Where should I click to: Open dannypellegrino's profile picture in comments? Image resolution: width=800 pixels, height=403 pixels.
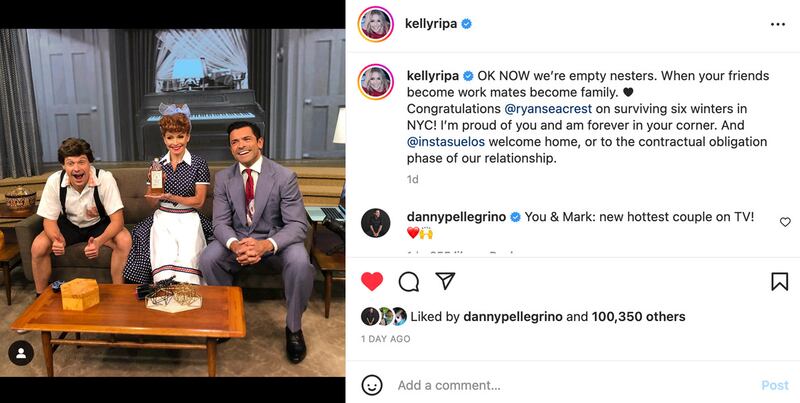point(376,223)
